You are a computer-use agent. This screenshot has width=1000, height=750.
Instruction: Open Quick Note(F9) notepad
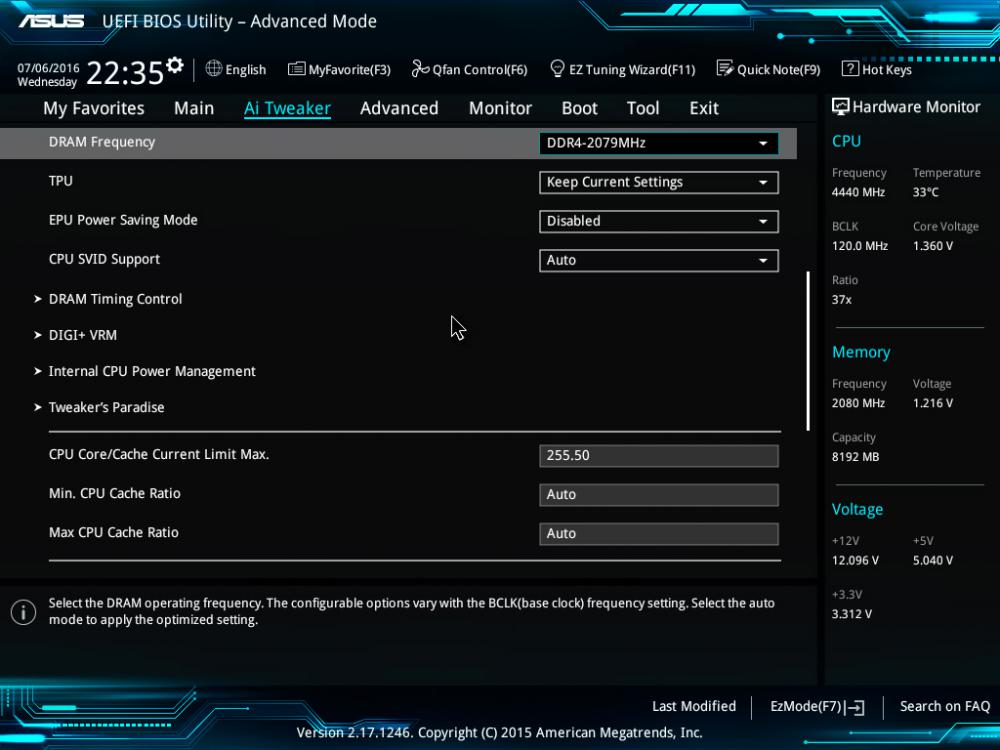tap(768, 70)
